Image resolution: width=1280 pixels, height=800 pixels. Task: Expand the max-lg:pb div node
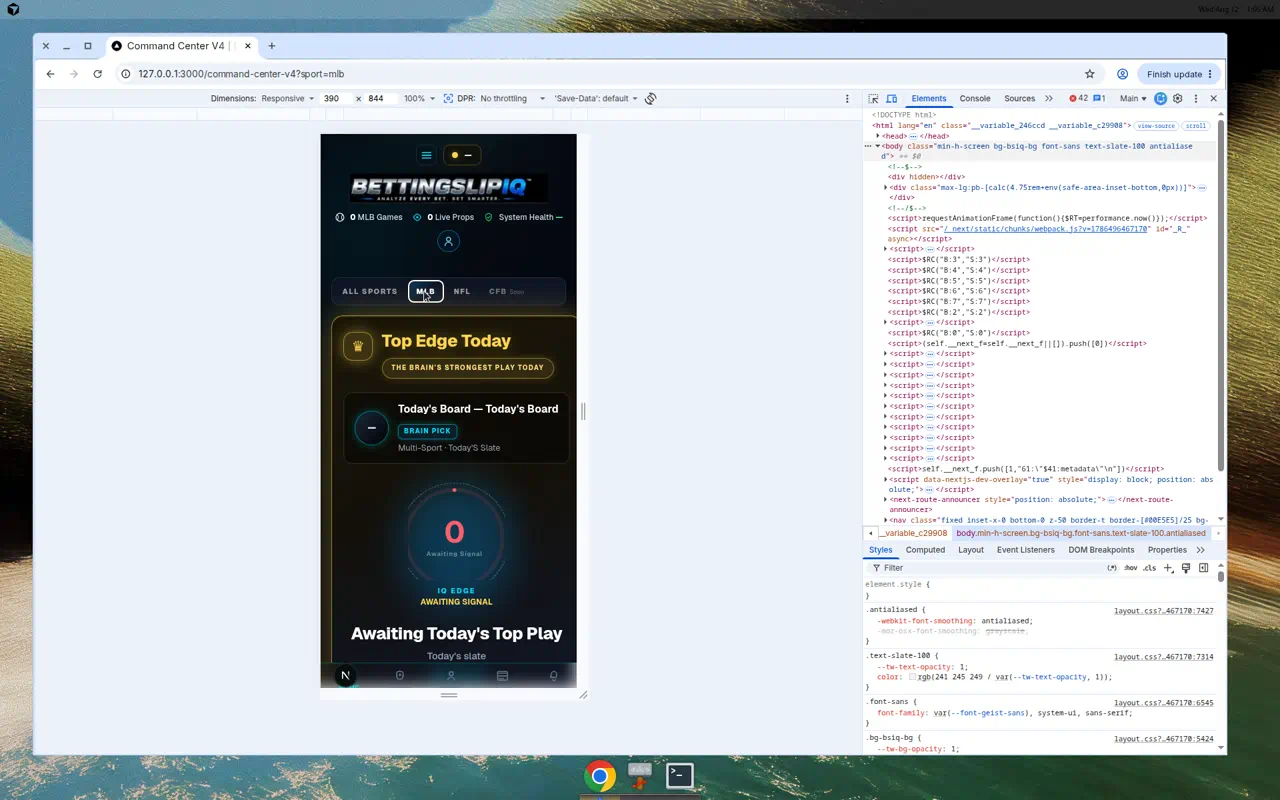[886, 188]
